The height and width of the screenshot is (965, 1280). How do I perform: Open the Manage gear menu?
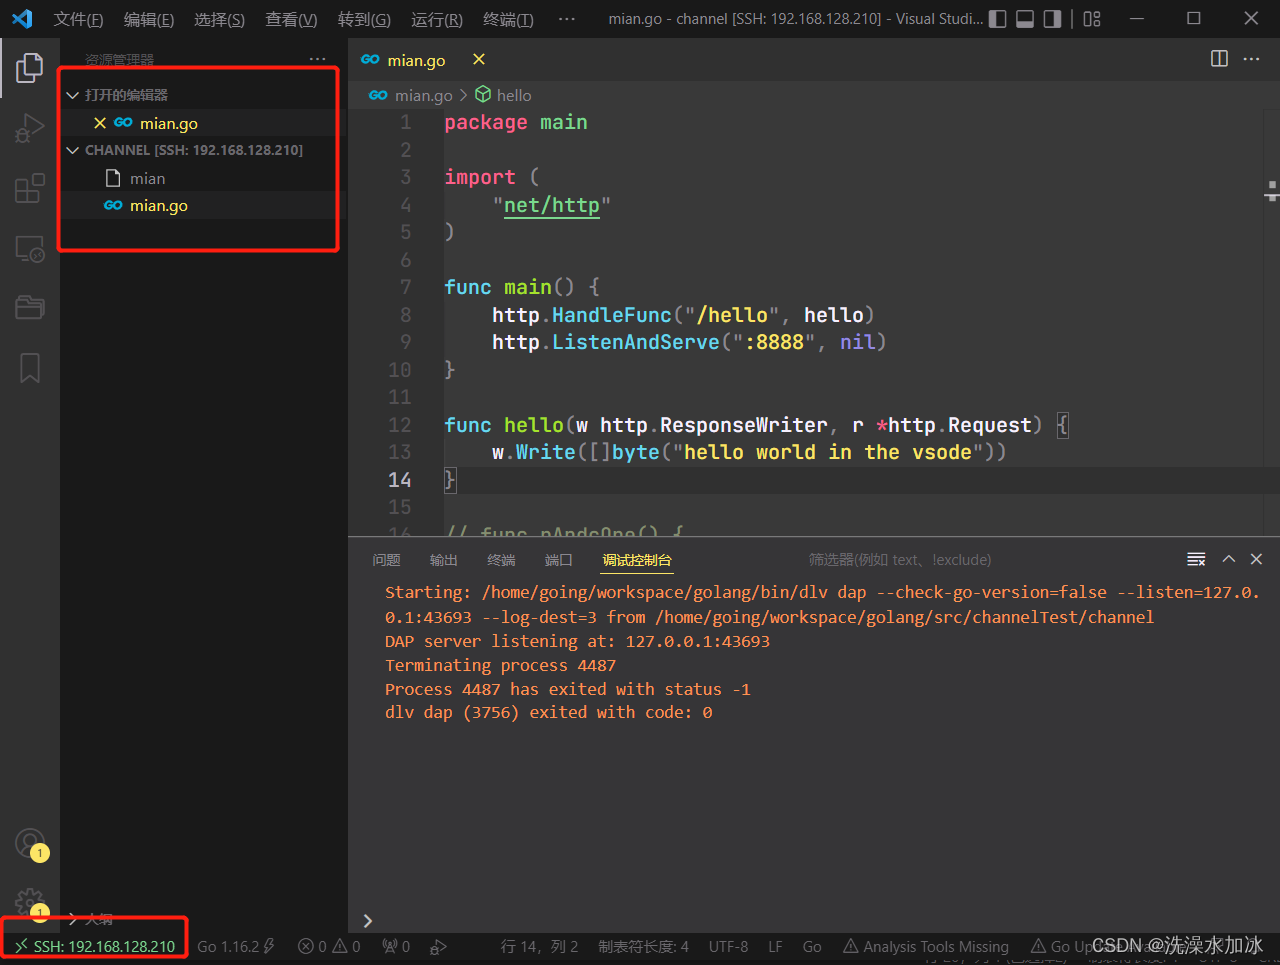pyautogui.click(x=30, y=902)
